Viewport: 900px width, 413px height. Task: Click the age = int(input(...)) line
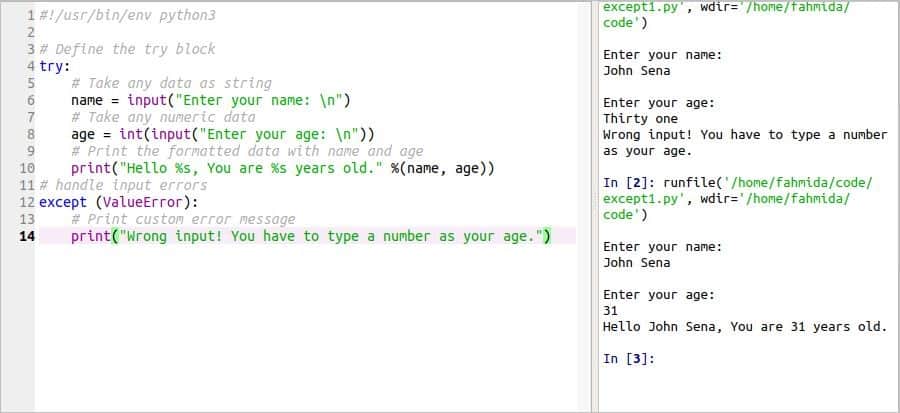click(x=223, y=134)
